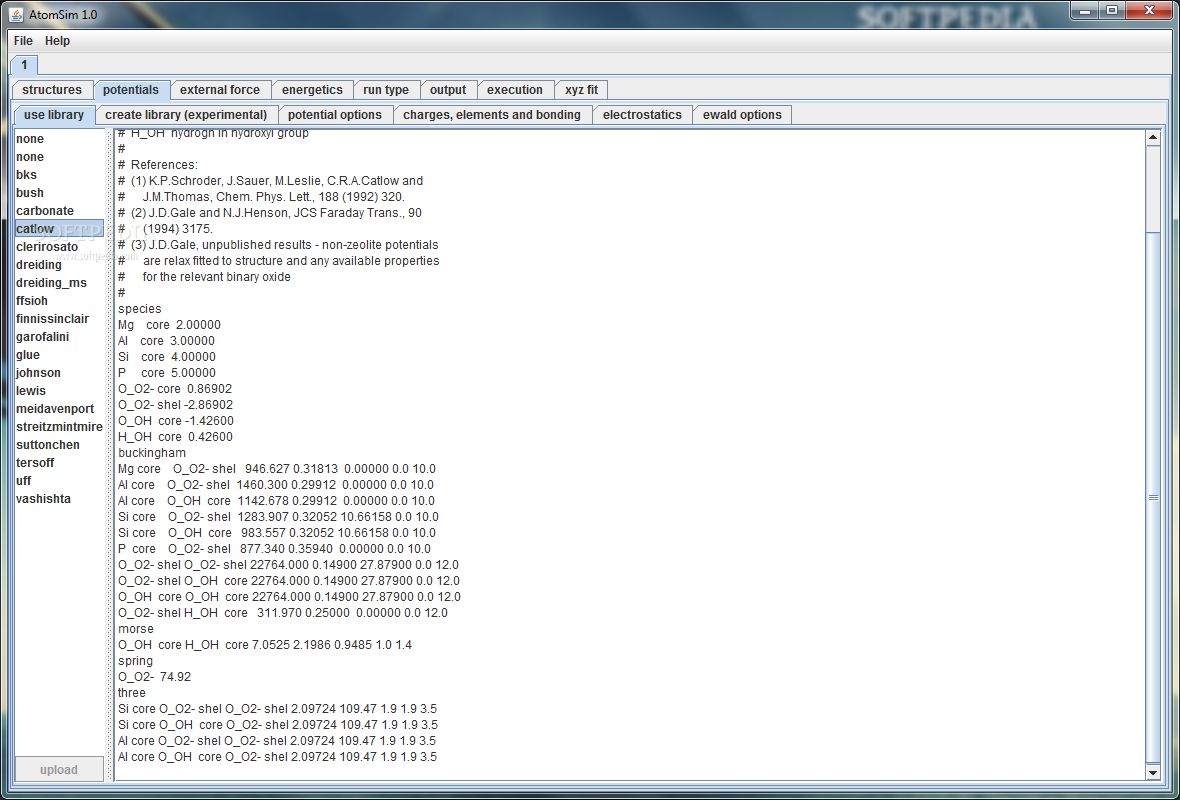Open create library (experimental) sub-tab

(x=187, y=114)
